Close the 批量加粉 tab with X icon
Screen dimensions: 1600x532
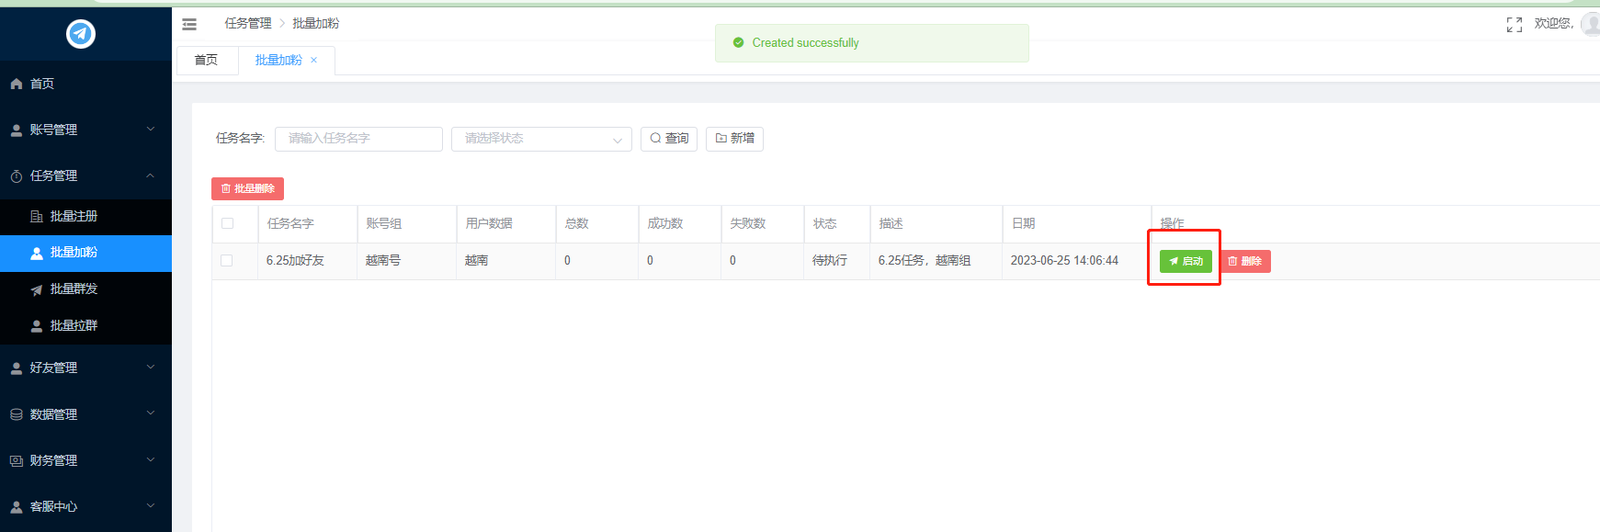314,60
